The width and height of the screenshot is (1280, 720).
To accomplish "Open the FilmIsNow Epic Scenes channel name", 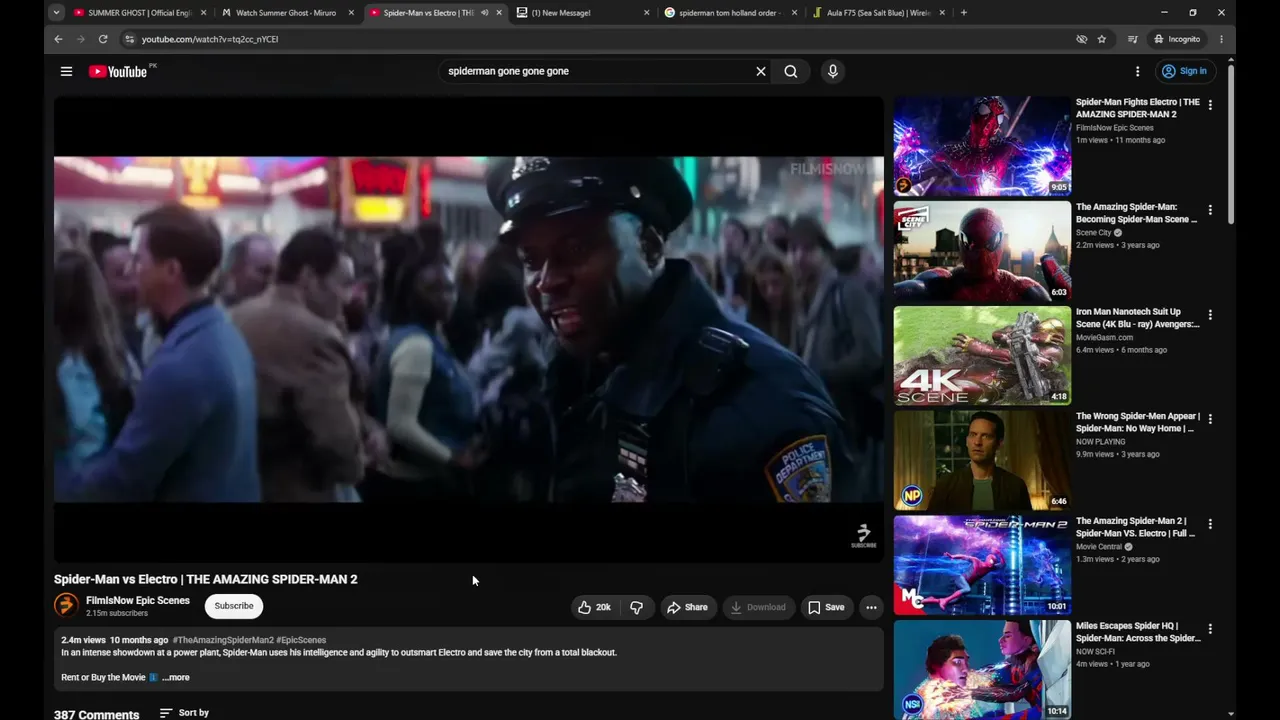I will tap(138, 600).
